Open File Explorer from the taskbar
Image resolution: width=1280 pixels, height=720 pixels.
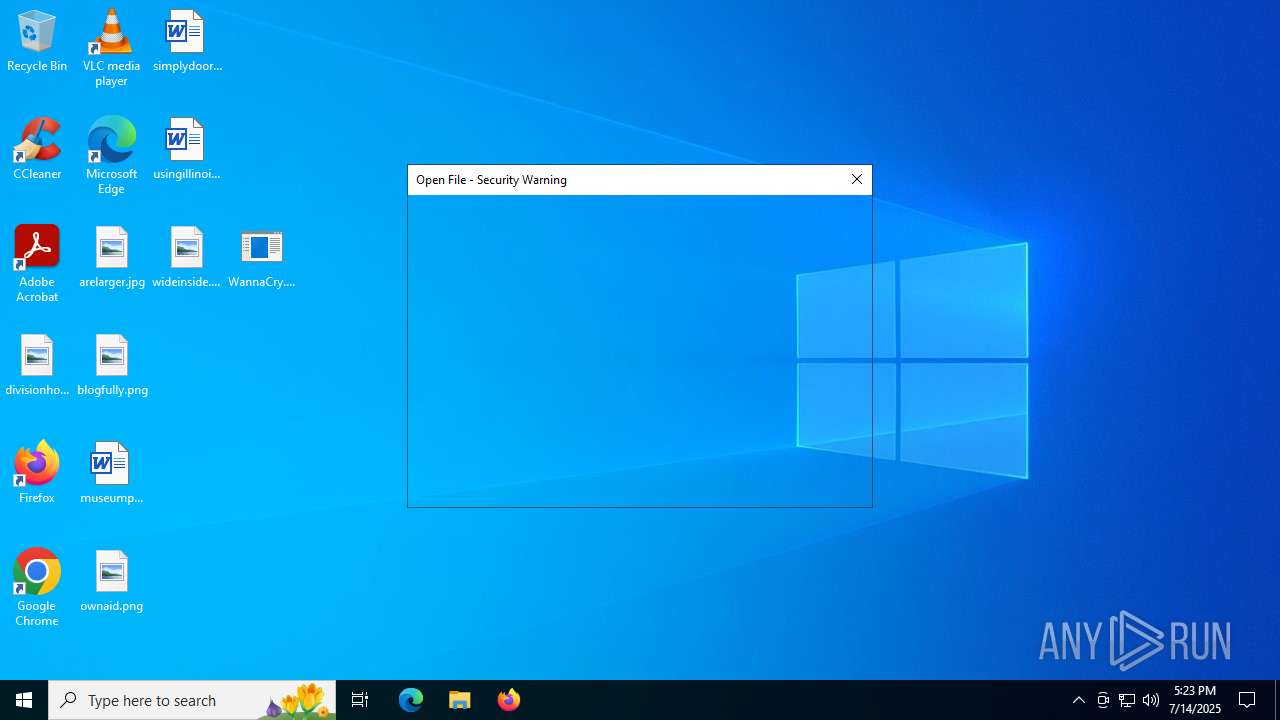pyautogui.click(x=460, y=700)
